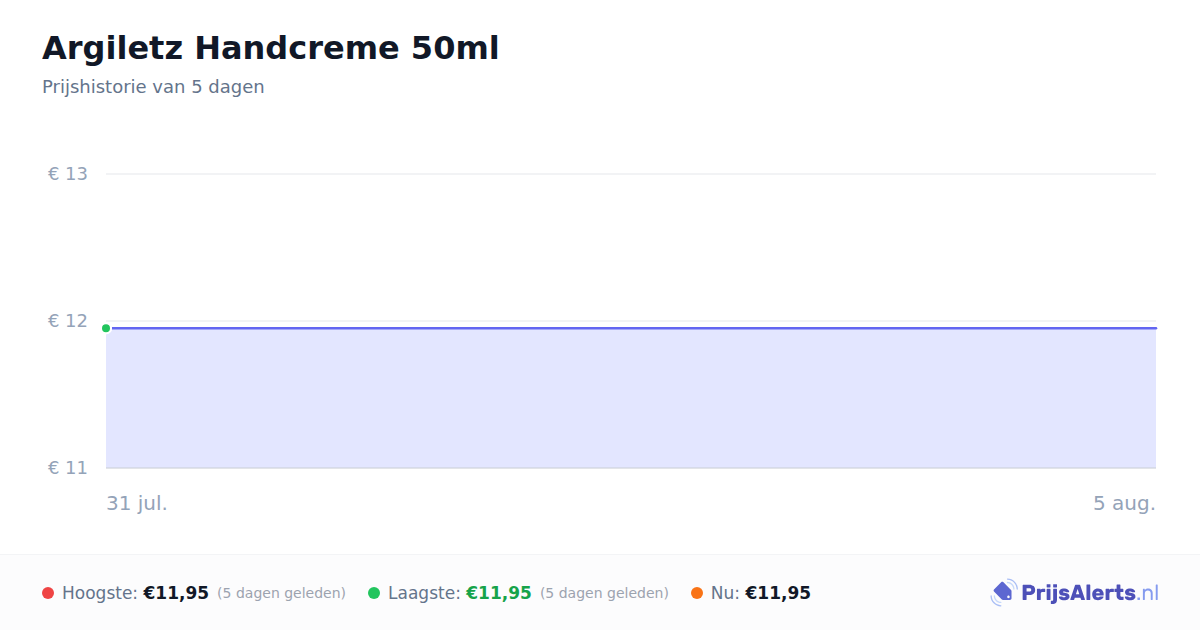Click the PrijsAlerts price tag logo icon

[1004, 593]
